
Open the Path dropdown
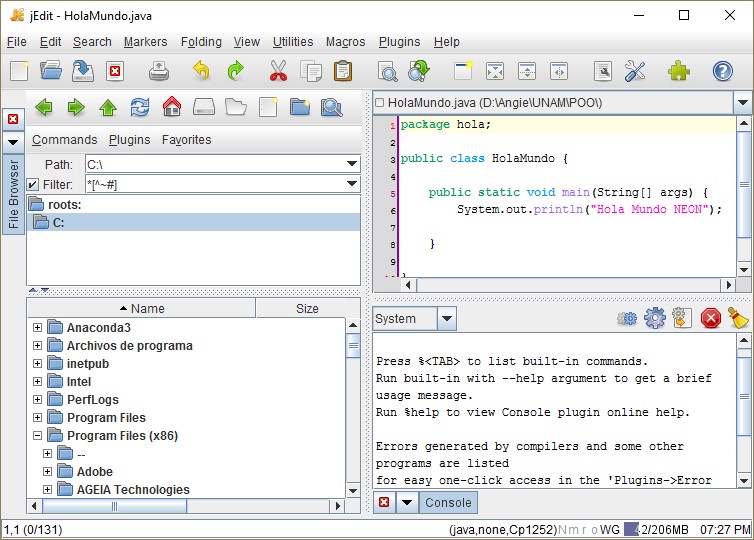point(352,164)
